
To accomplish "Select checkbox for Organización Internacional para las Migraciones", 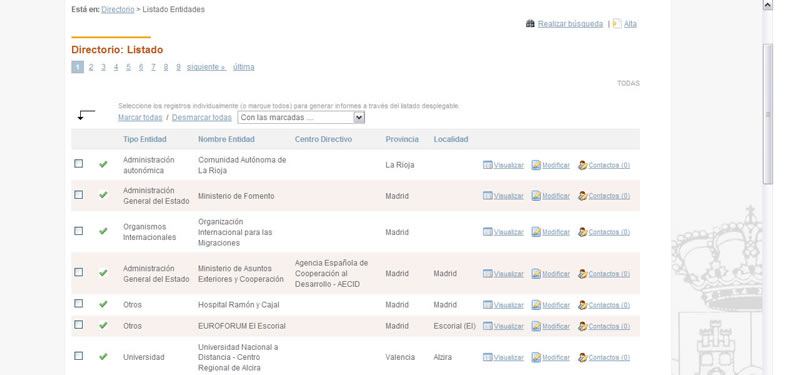I will [x=79, y=231].
